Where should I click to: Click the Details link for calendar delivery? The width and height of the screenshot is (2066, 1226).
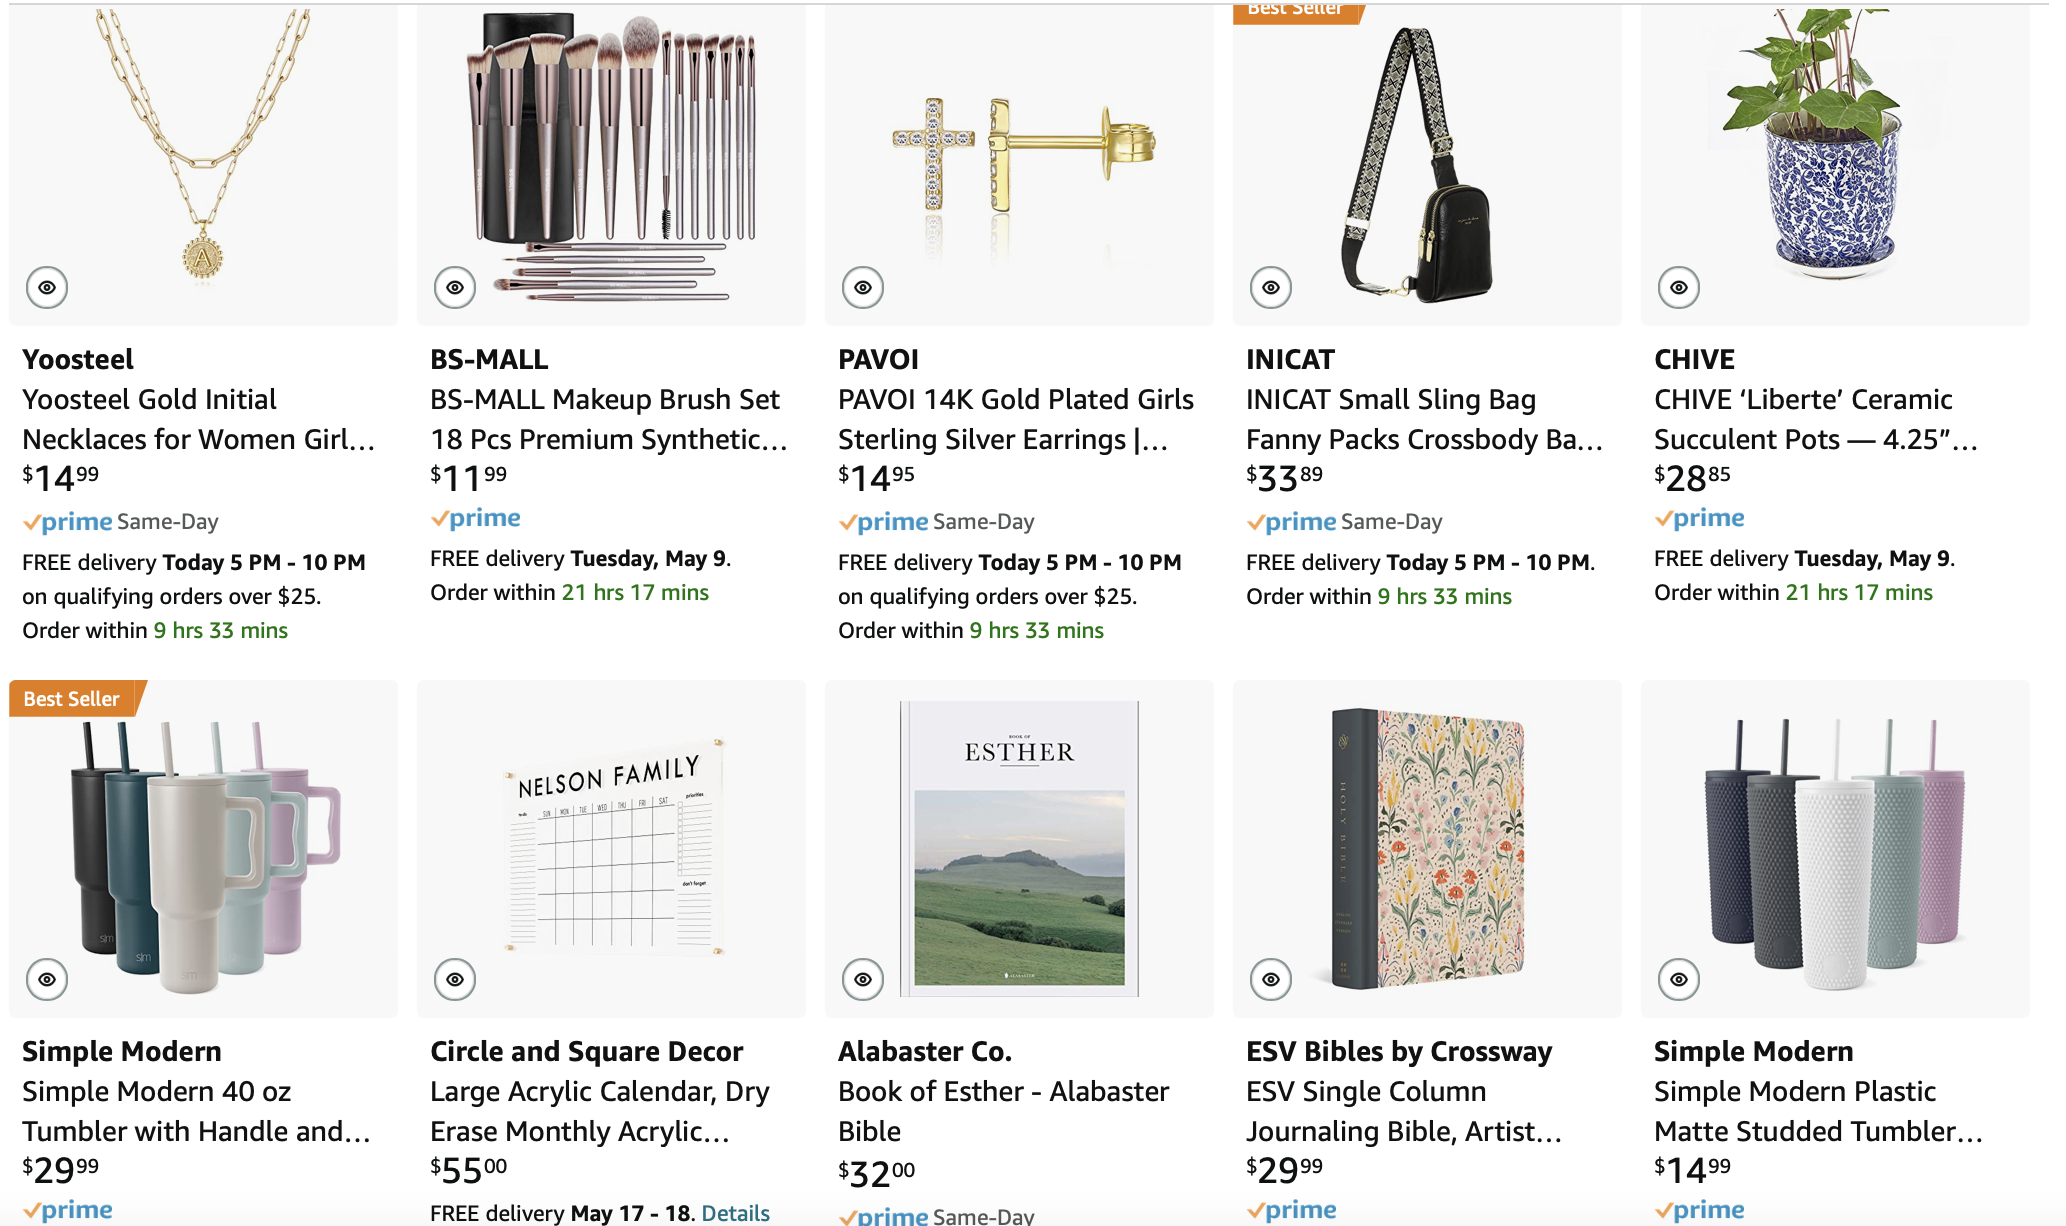(735, 1213)
